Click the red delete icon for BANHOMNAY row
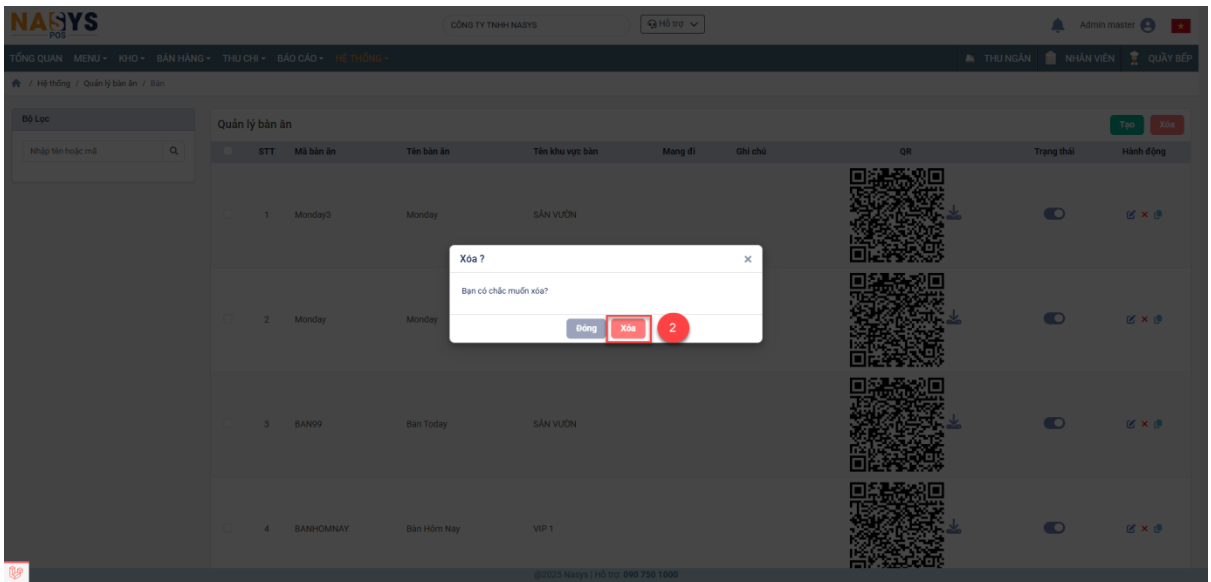The image size is (1211, 582). click(x=1144, y=528)
